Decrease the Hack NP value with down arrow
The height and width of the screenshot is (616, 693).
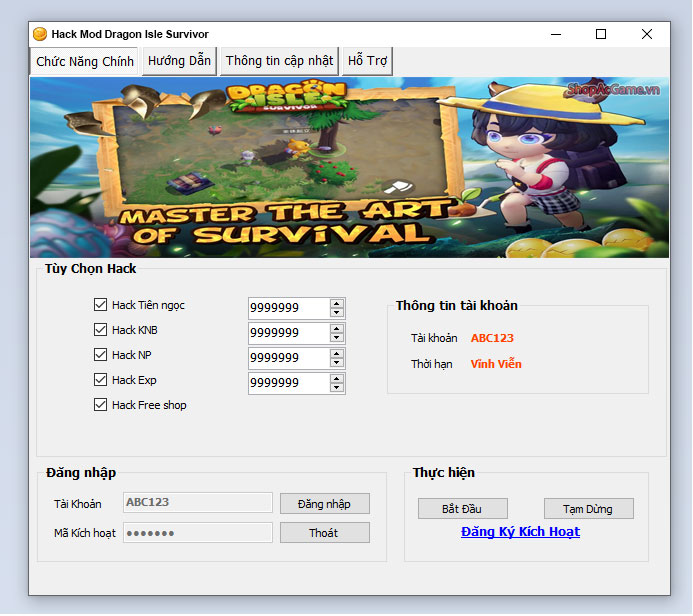point(337,363)
